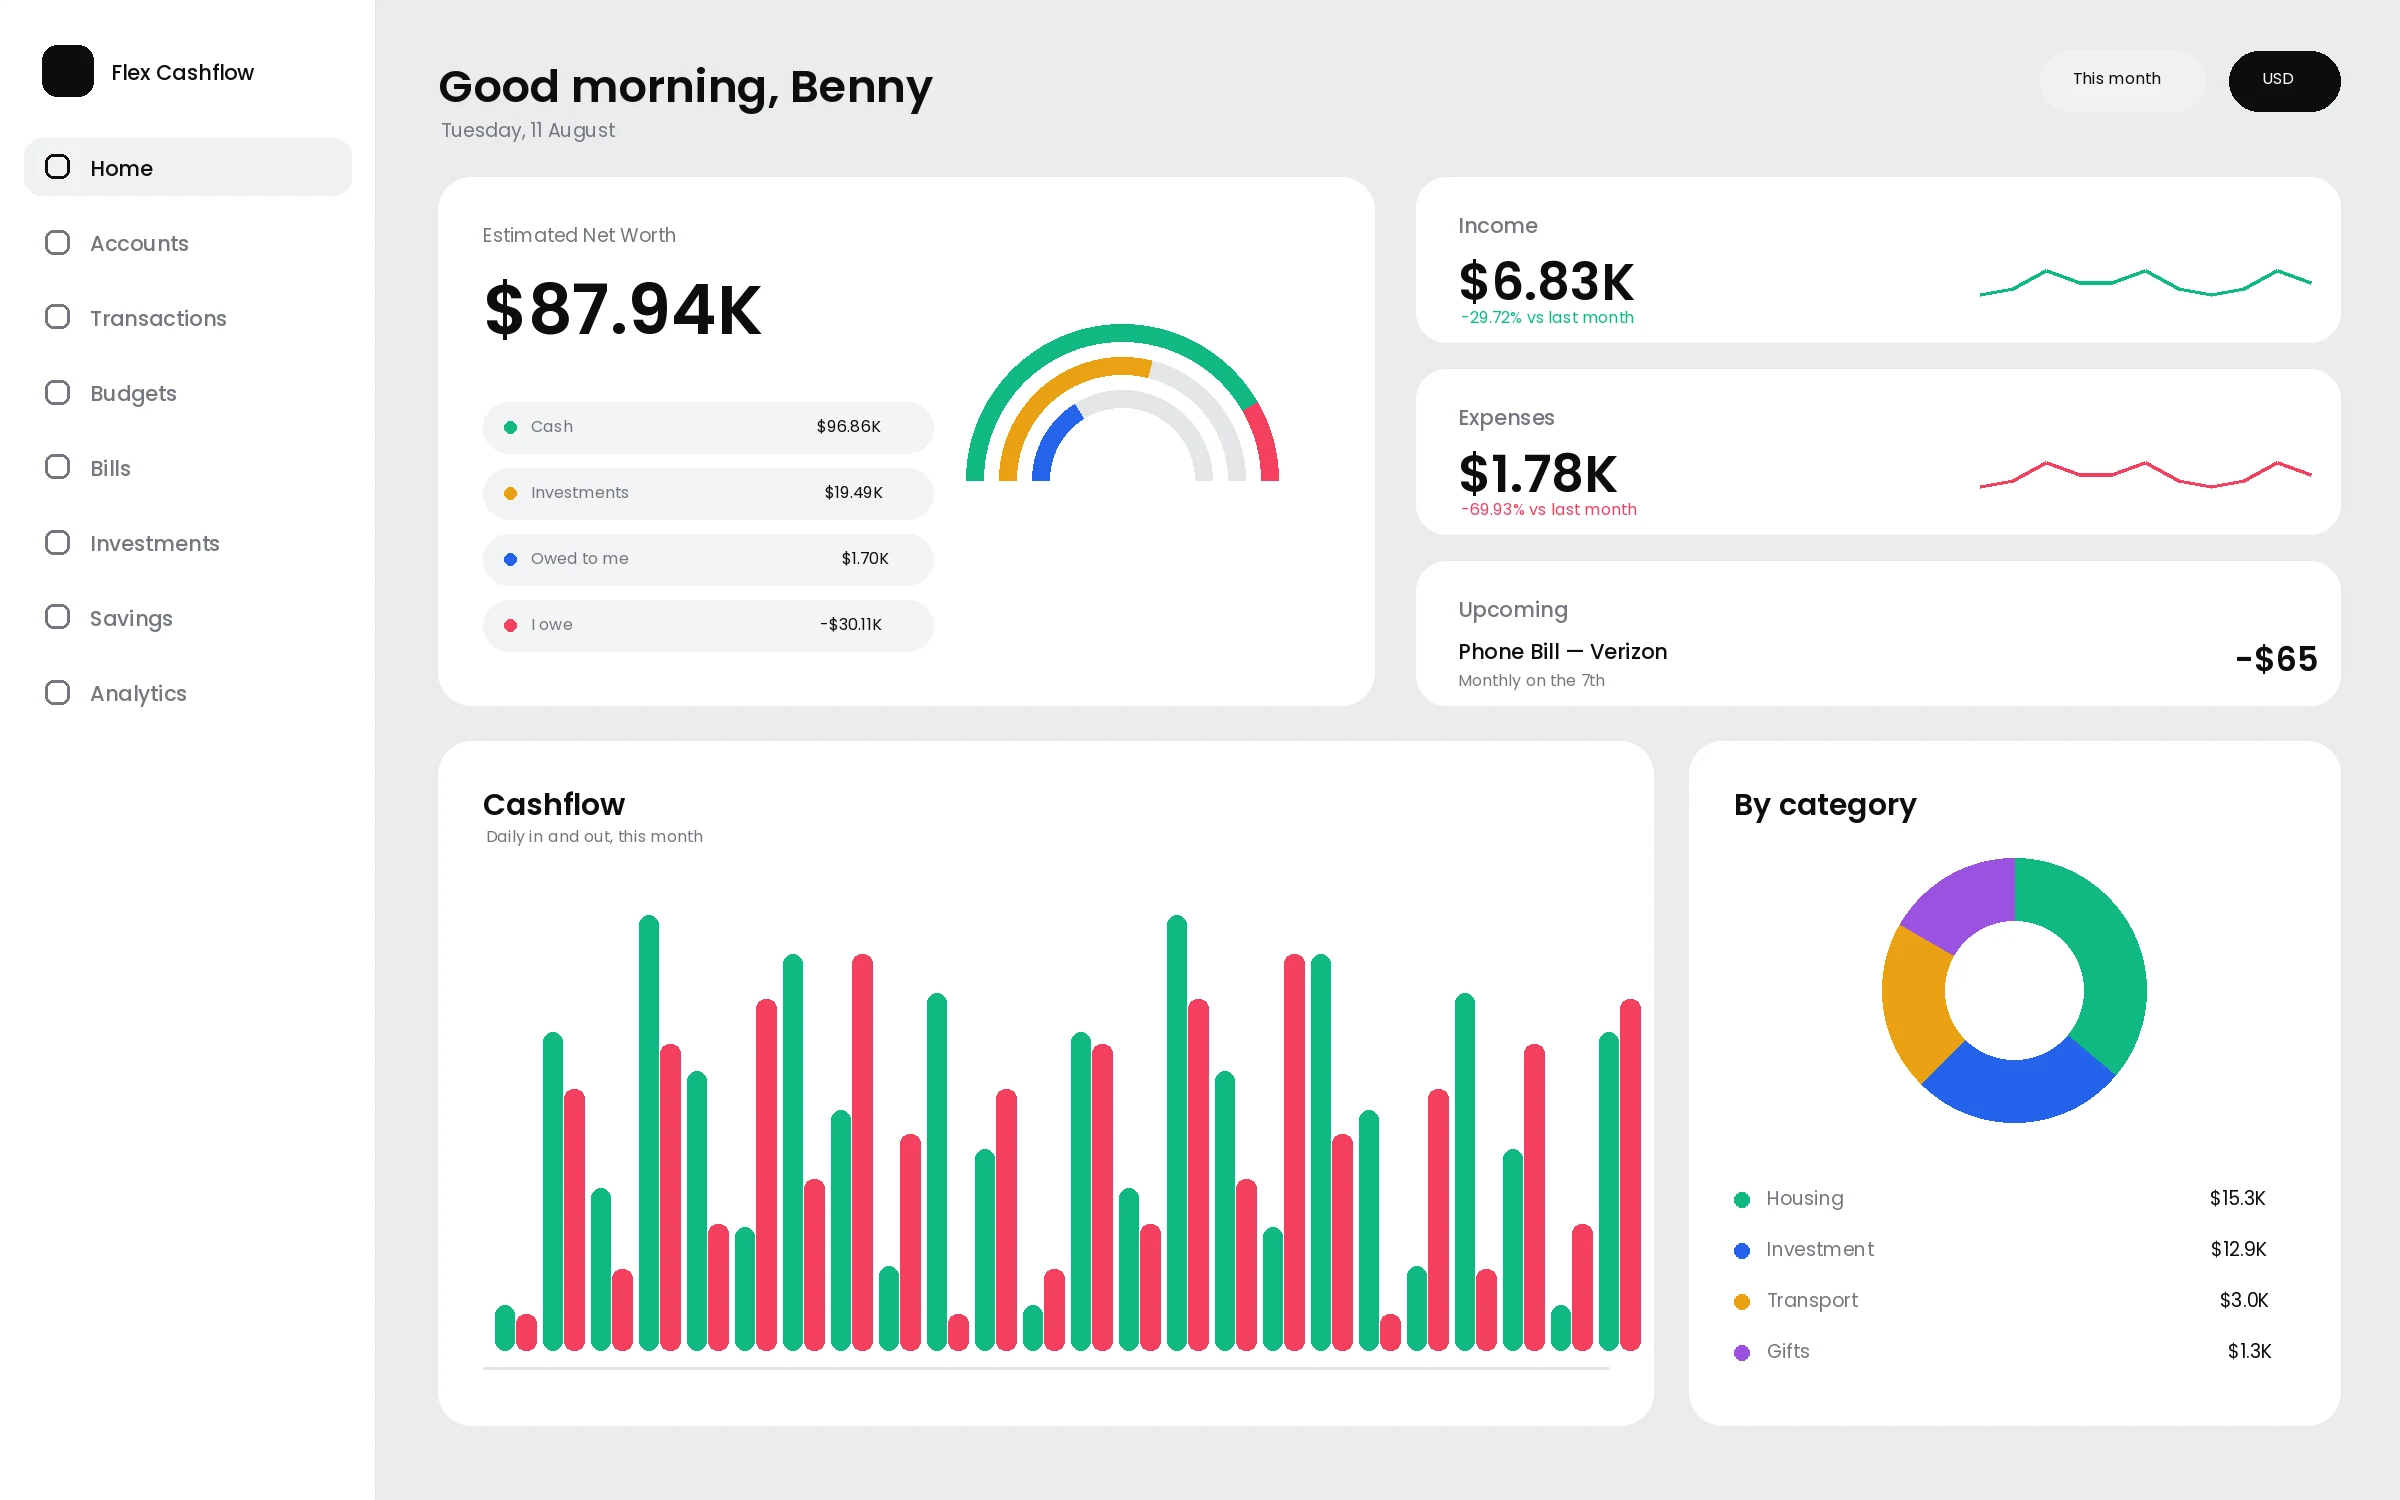The height and width of the screenshot is (1500, 2400).
Task: Click the orange Transport category dot
Action: 1742,1301
